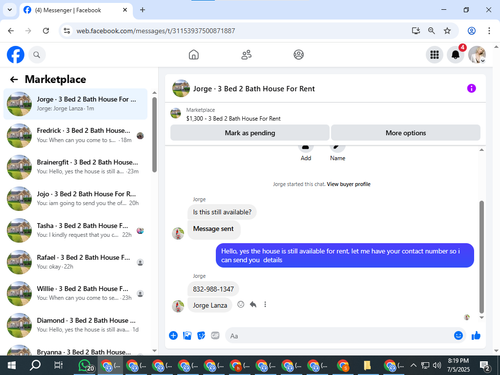Image resolution: width=500 pixels, height=375 pixels.
Task: Click the Mark as pending button
Action: pyautogui.click(x=250, y=133)
